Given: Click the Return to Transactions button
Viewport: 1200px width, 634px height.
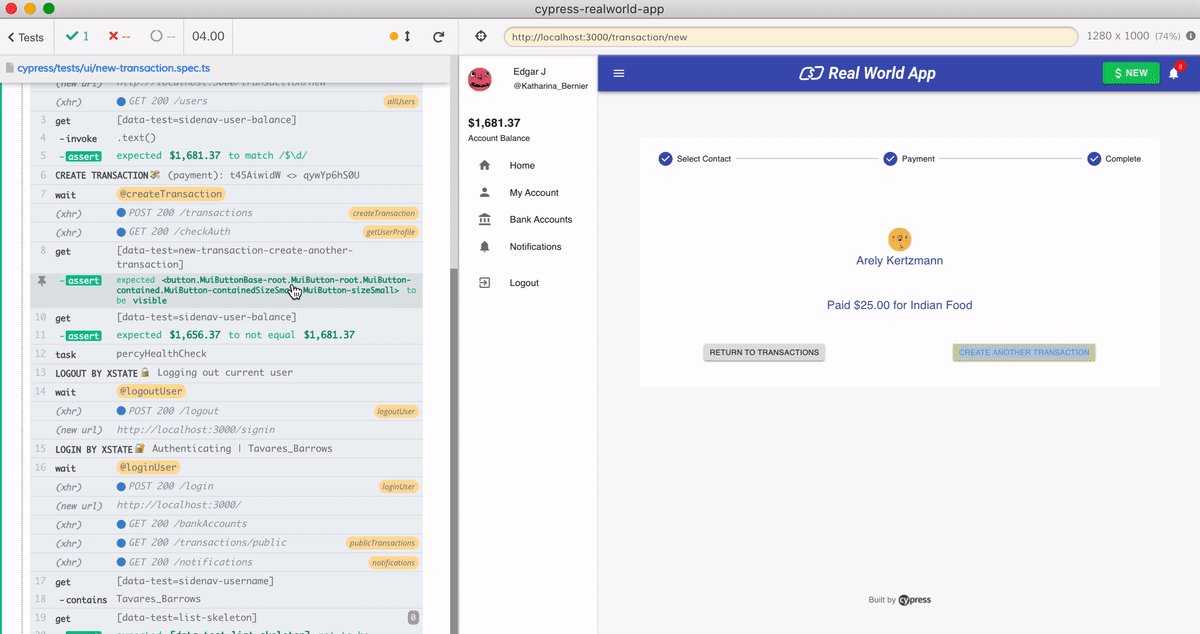Looking at the screenshot, I should point(764,352).
